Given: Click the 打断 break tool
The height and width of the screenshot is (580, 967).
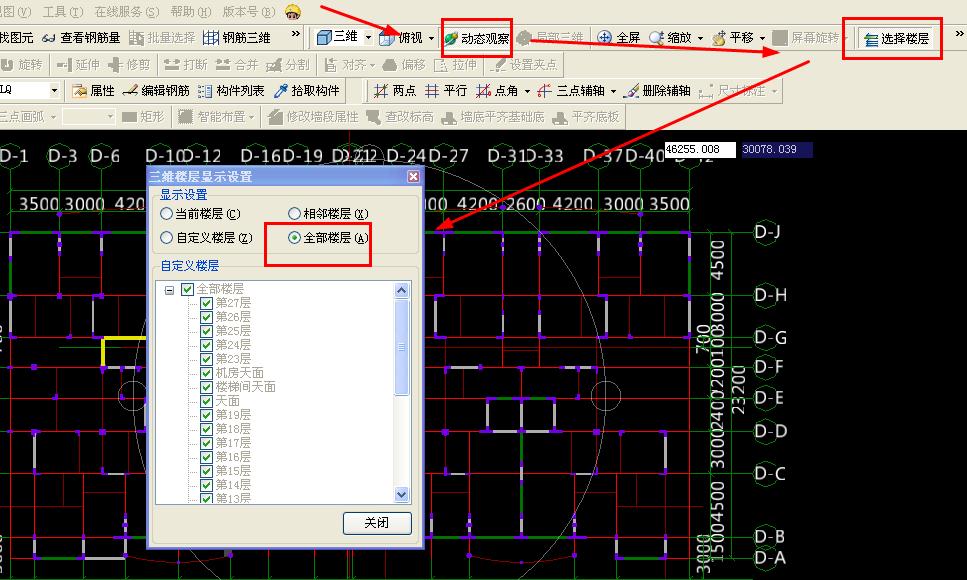Looking at the screenshot, I should [x=186, y=64].
